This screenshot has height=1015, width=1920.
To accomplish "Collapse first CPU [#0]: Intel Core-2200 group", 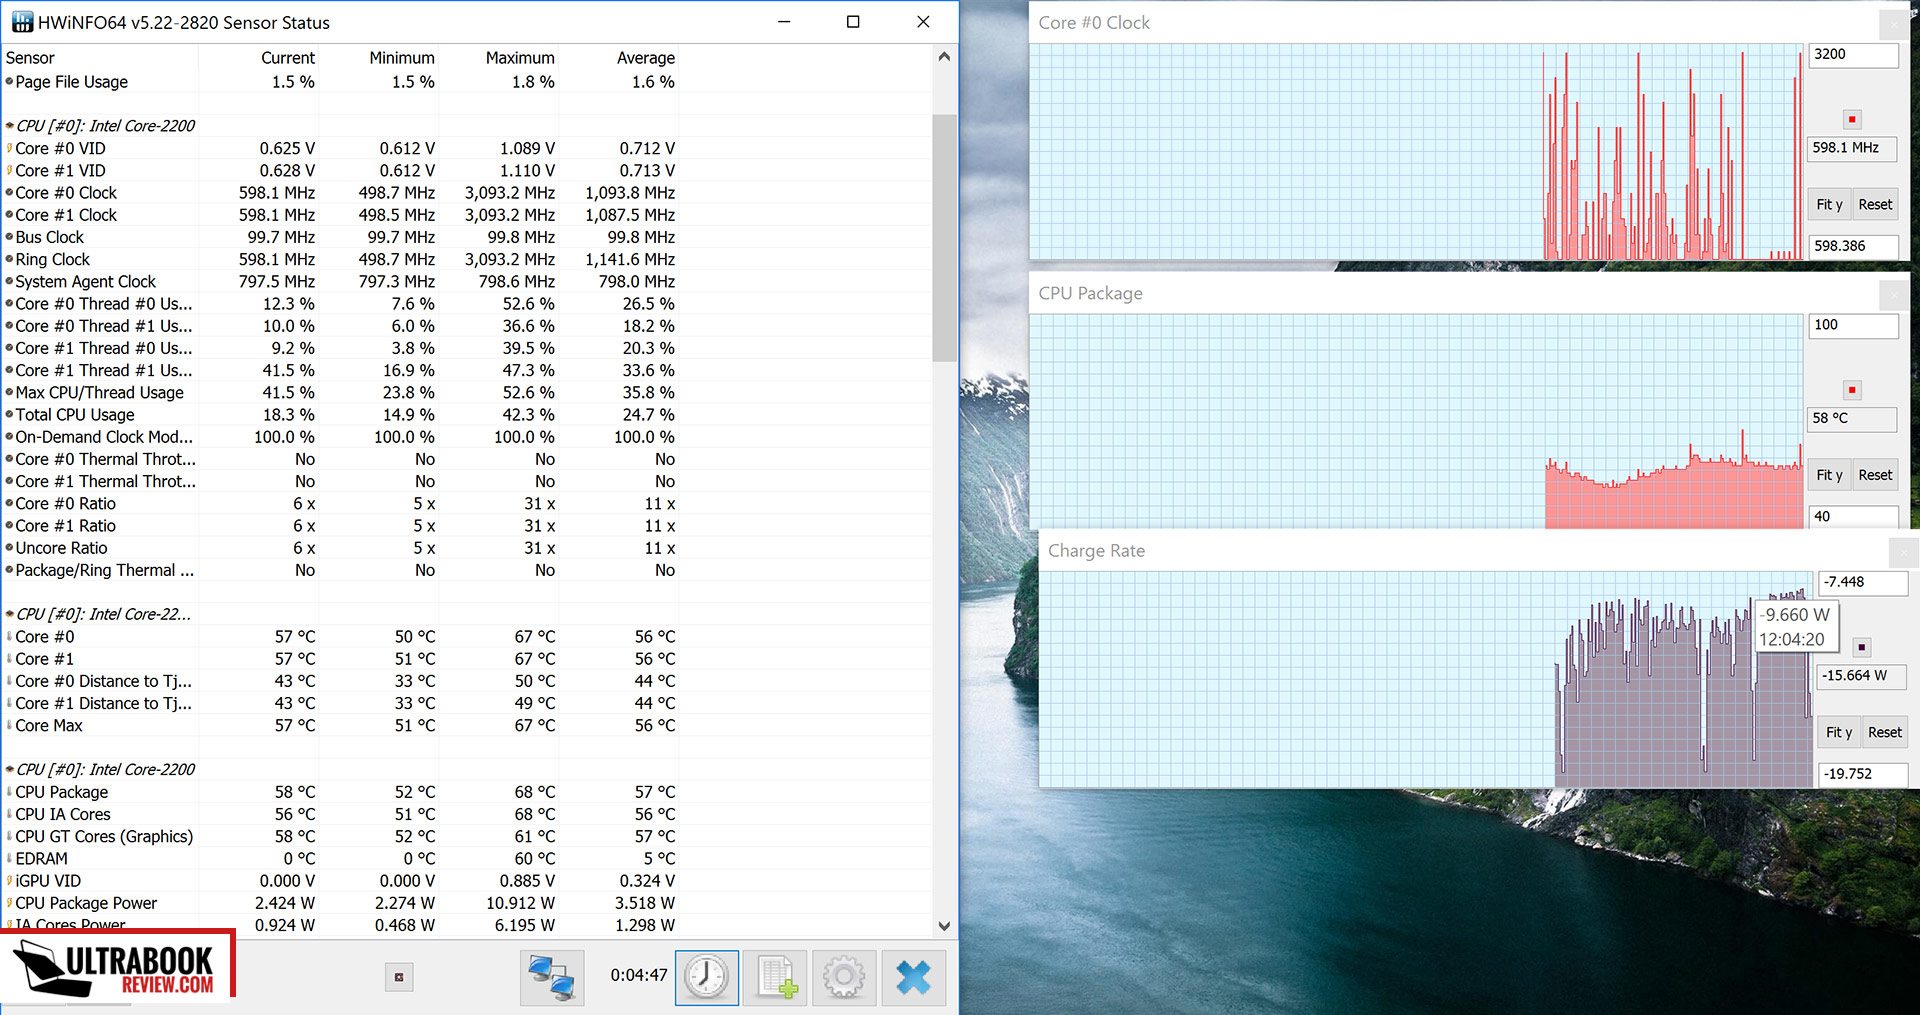I will (x=9, y=126).
